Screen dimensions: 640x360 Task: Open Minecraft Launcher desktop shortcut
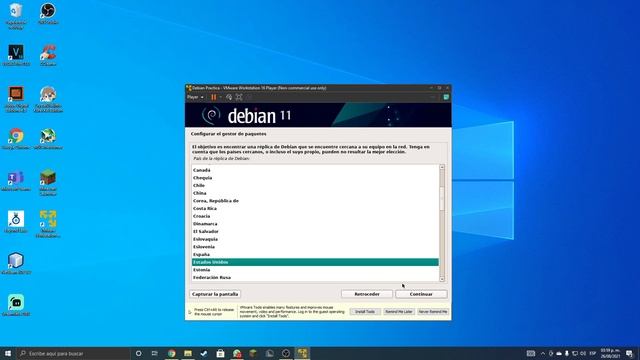pyautogui.click(x=48, y=183)
